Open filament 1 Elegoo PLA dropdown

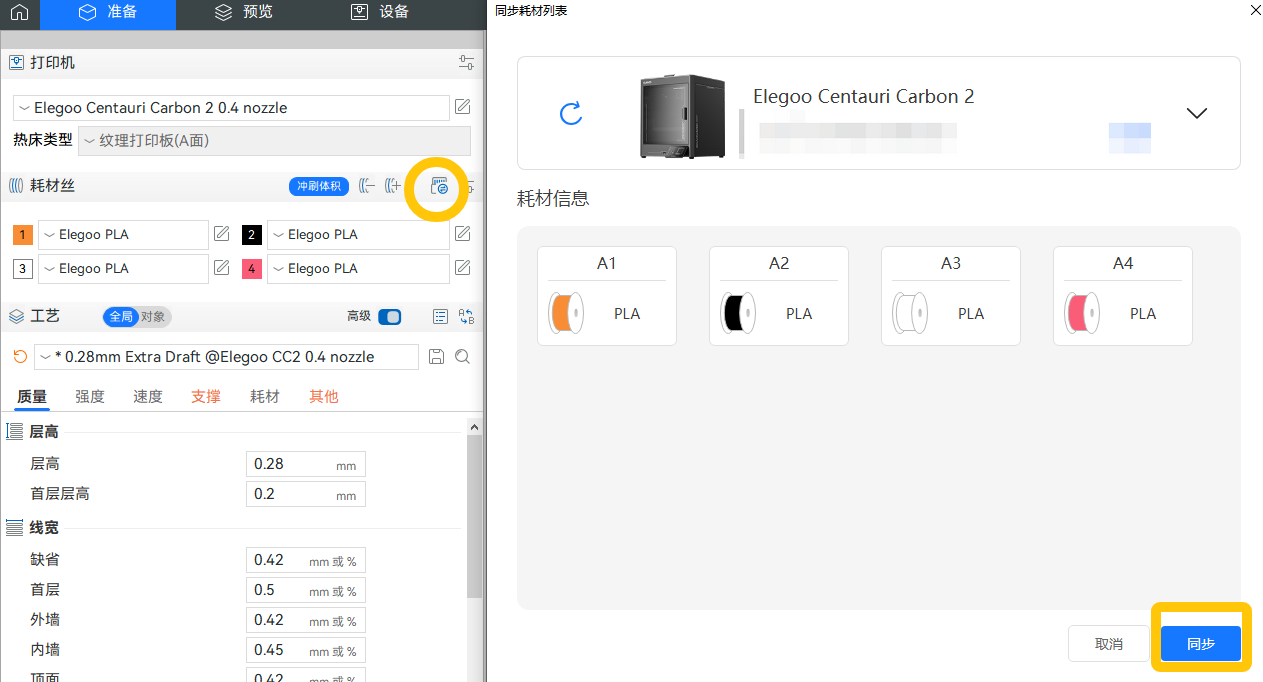pyautogui.click(x=123, y=235)
